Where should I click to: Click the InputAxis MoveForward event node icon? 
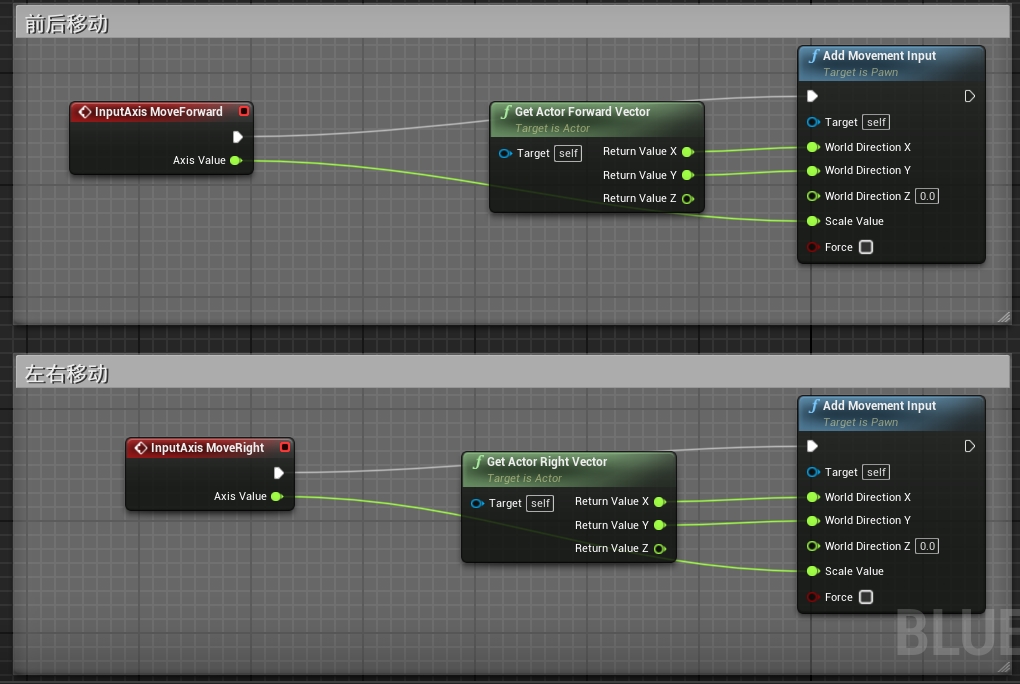[x=85, y=112]
